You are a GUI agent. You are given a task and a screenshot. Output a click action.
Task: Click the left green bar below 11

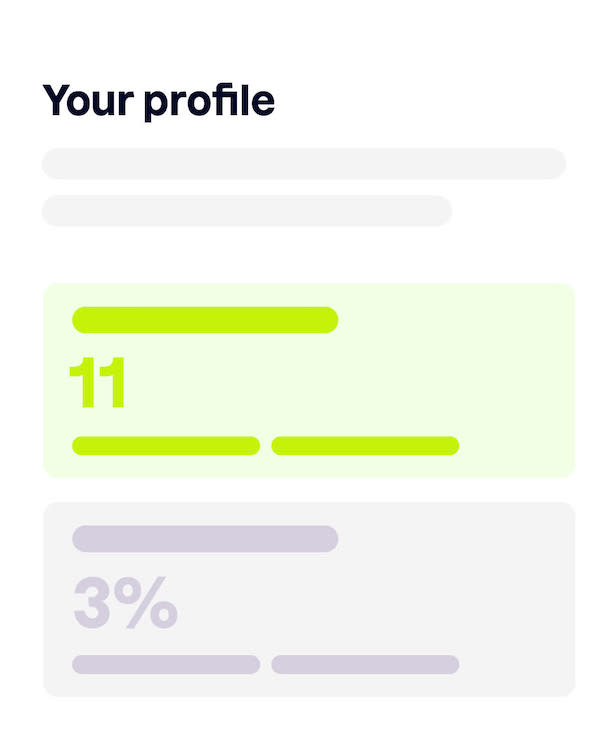tap(166, 446)
